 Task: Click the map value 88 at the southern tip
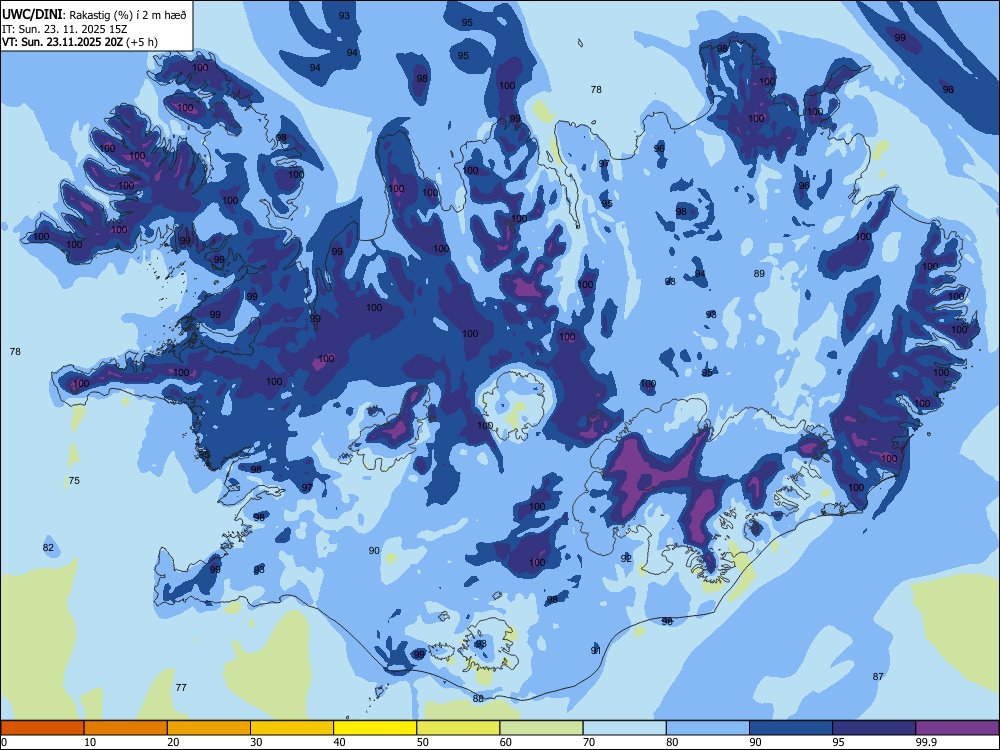pyautogui.click(x=478, y=698)
